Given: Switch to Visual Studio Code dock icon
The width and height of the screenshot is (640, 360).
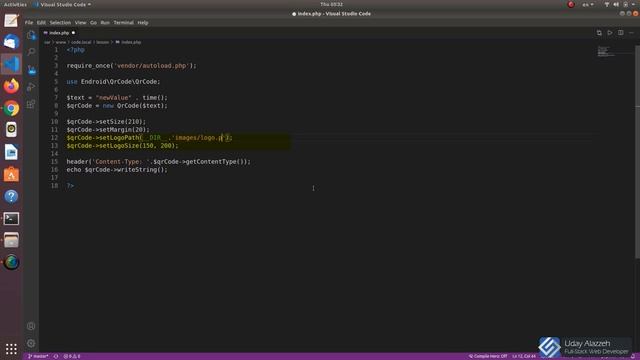Looking at the screenshot, I should pyautogui.click(x=11, y=64).
